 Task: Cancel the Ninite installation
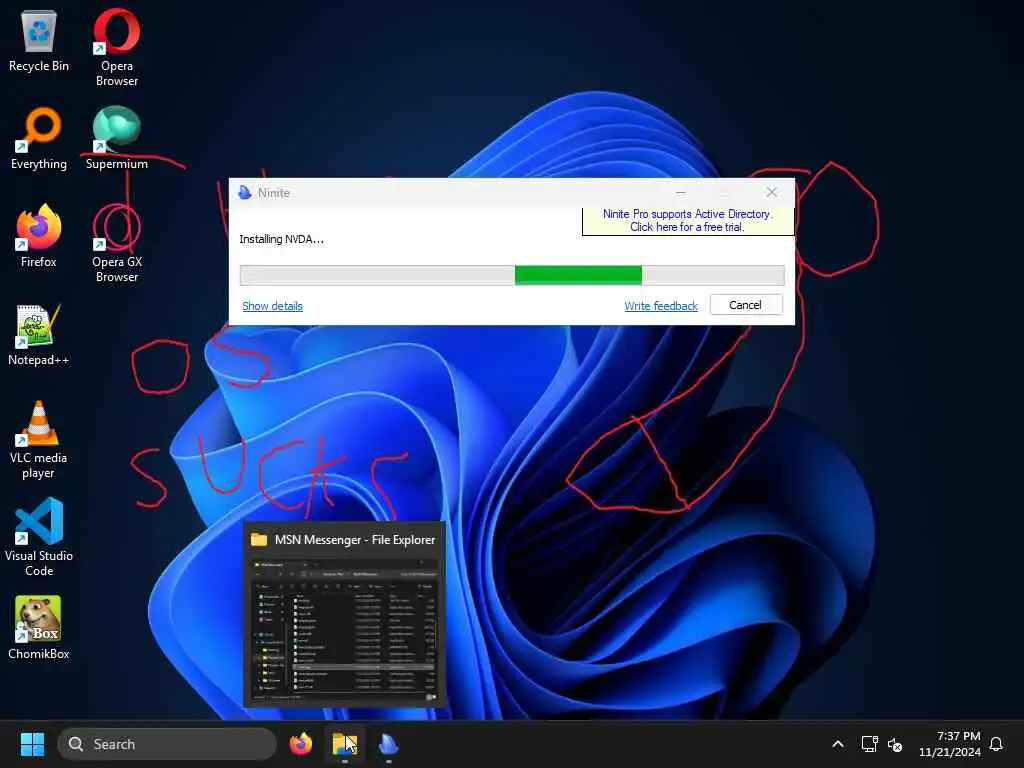click(x=745, y=305)
